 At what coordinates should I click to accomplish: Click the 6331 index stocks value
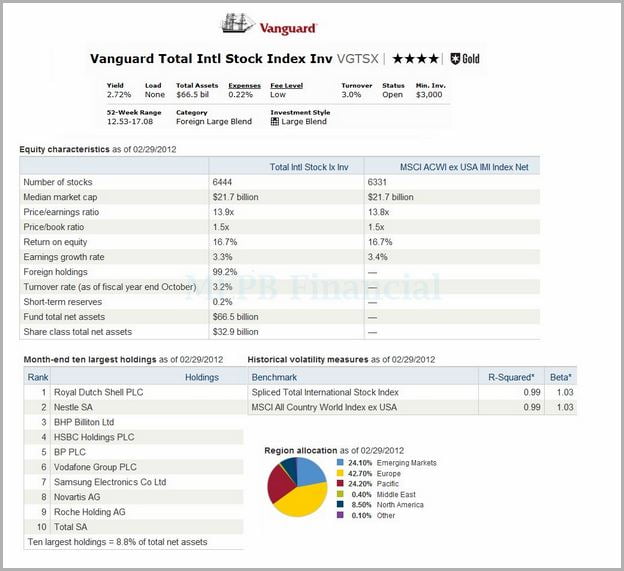[377, 182]
